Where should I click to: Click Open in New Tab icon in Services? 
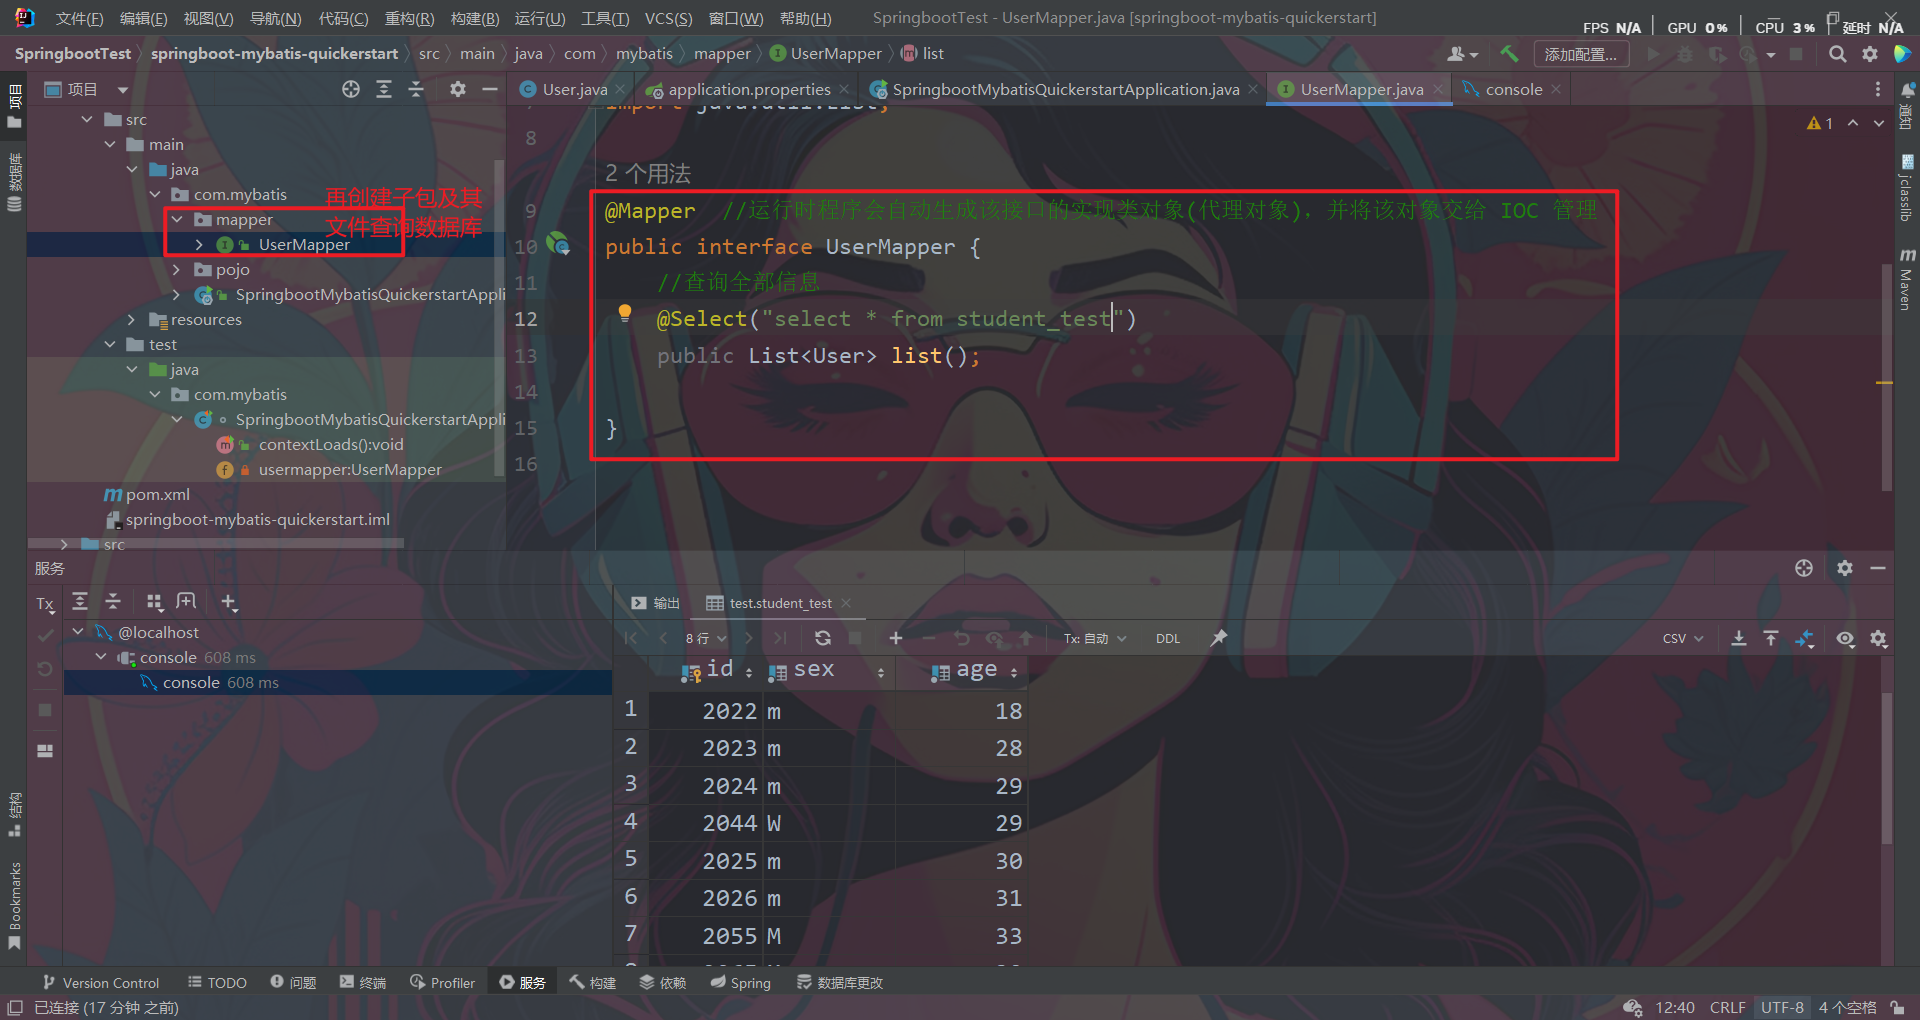click(x=186, y=601)
